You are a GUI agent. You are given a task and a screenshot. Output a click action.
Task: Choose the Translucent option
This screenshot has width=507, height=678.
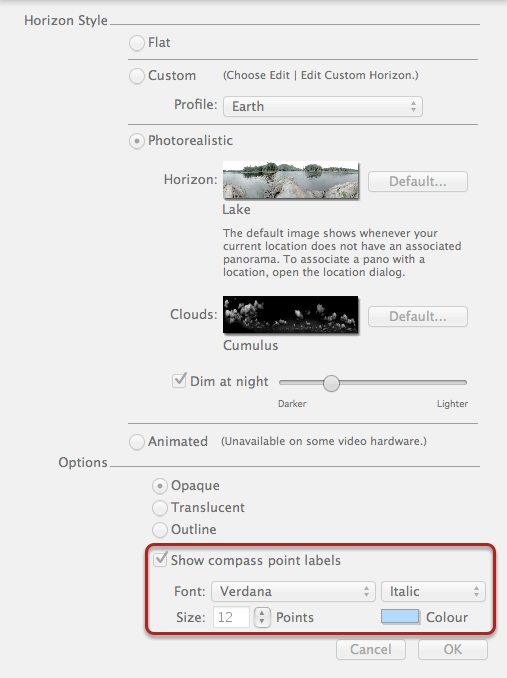coord(159,508)
